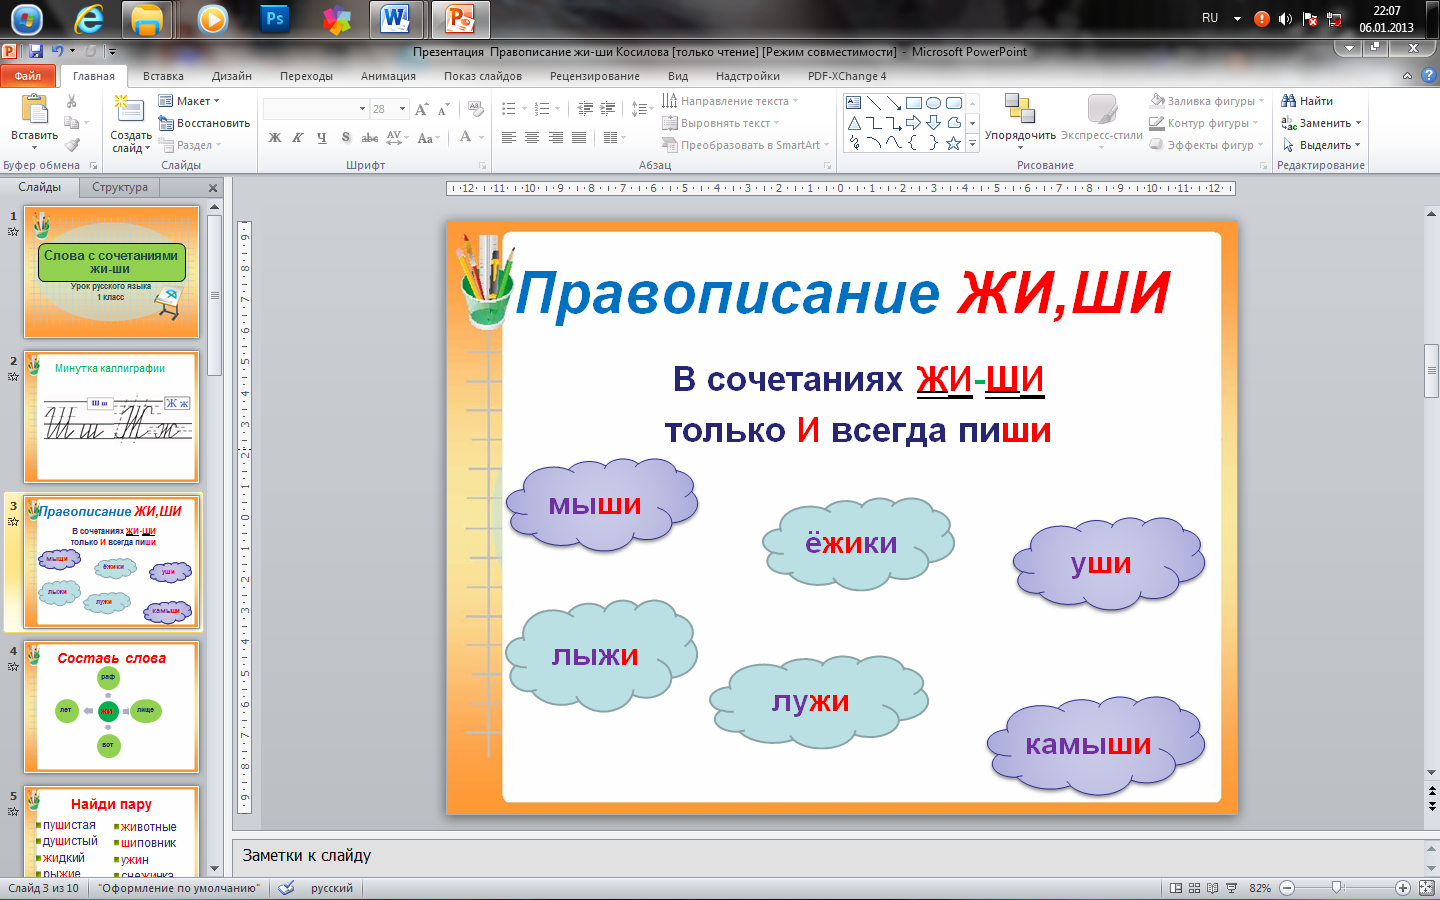Click the Cut scissors icon

point(72,101)
